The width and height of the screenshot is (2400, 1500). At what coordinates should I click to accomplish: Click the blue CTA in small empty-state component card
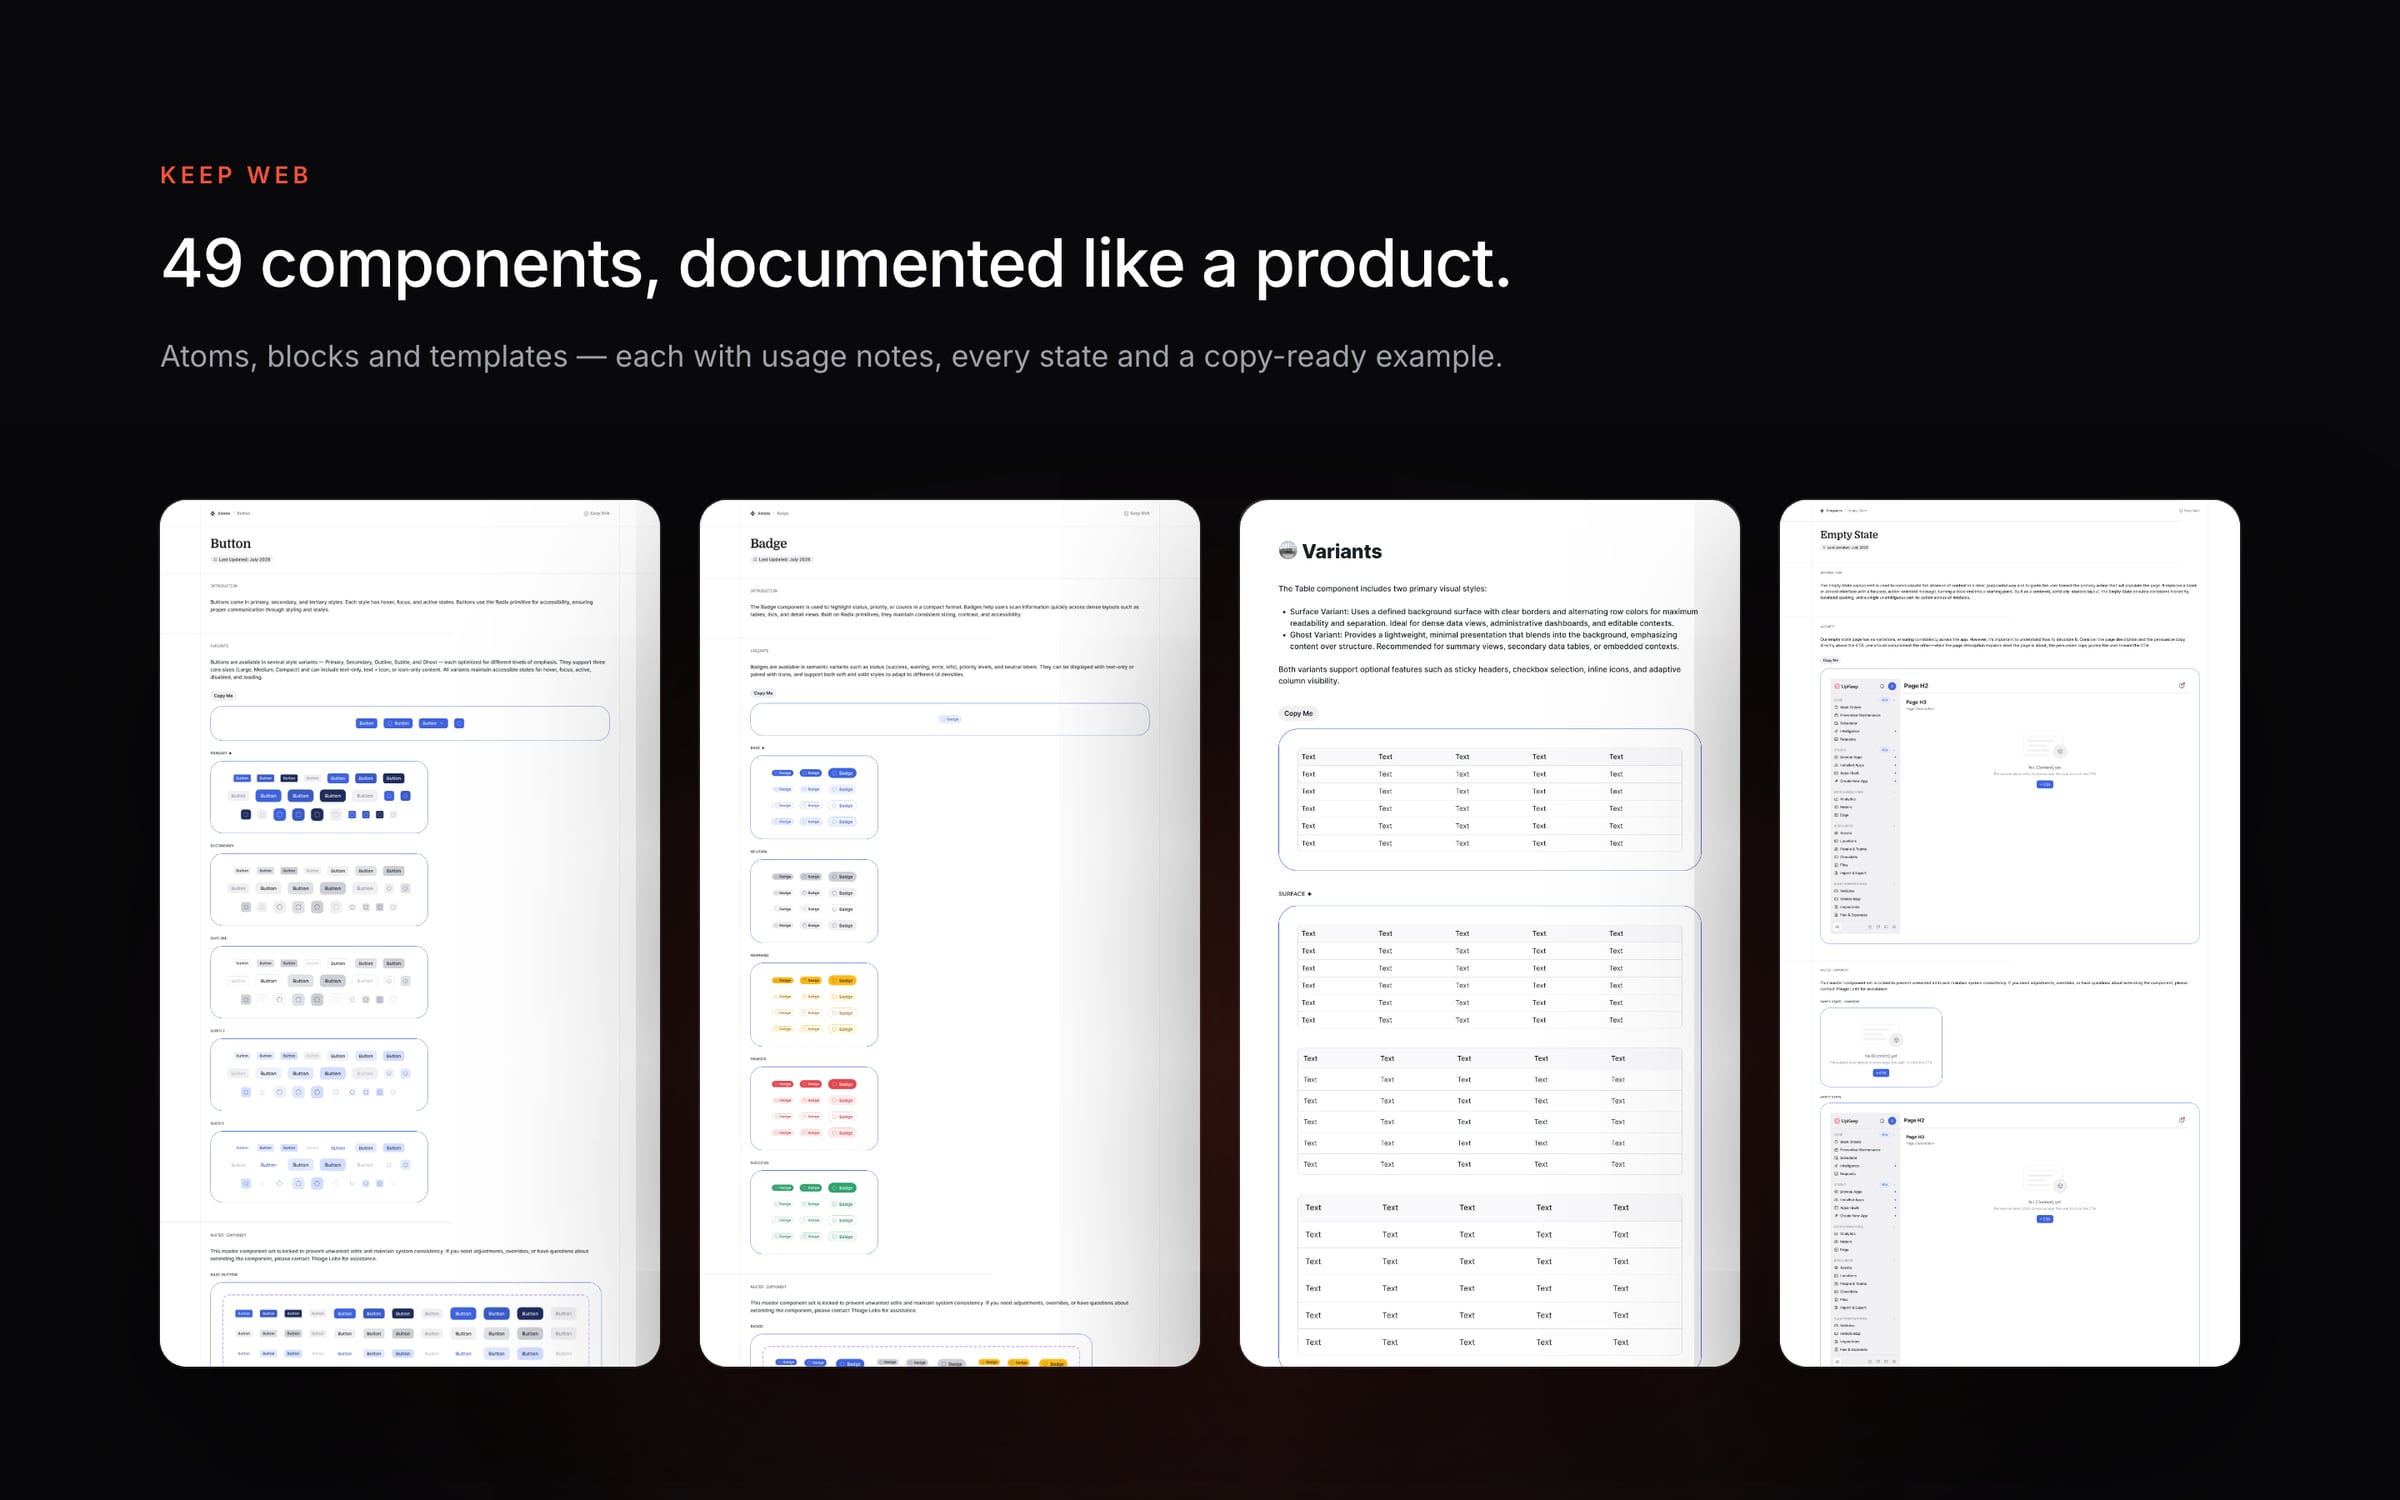coord(1881,1073)
